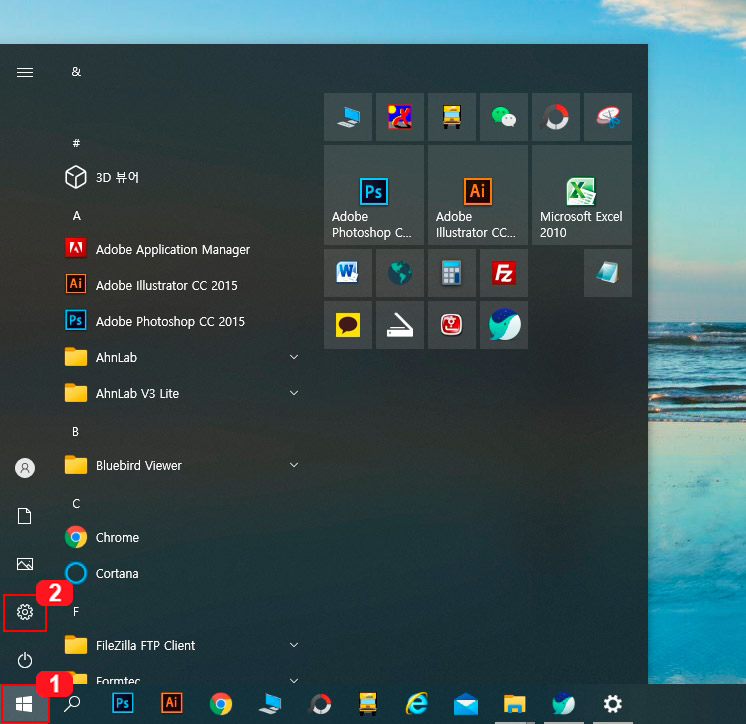This screenshot has width=746, height=724.
Task: Open the dark globe tile
Action: click(400, 273)
